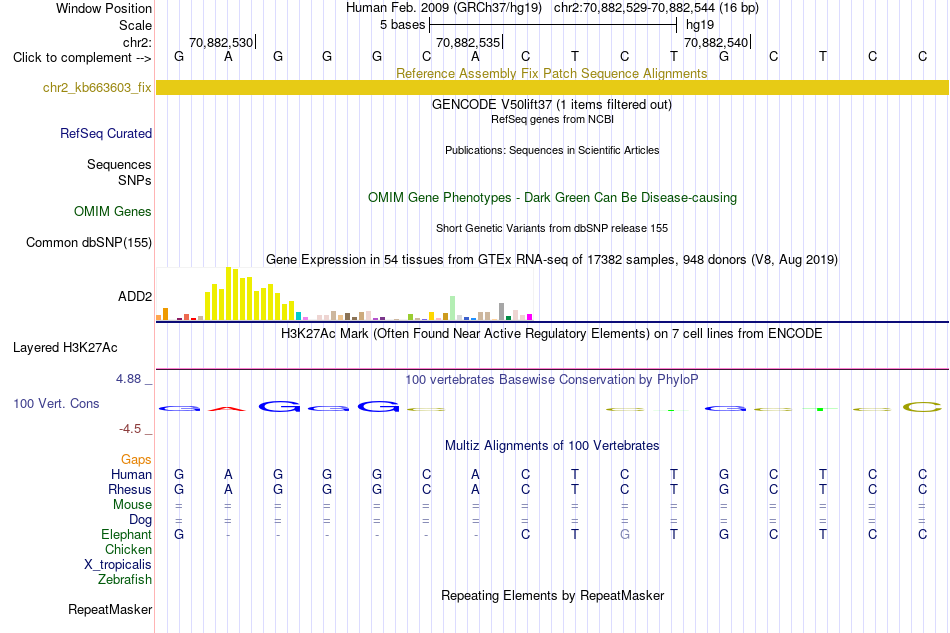Click the Reference Assembly Fix Patch title

tap(552, 73)
